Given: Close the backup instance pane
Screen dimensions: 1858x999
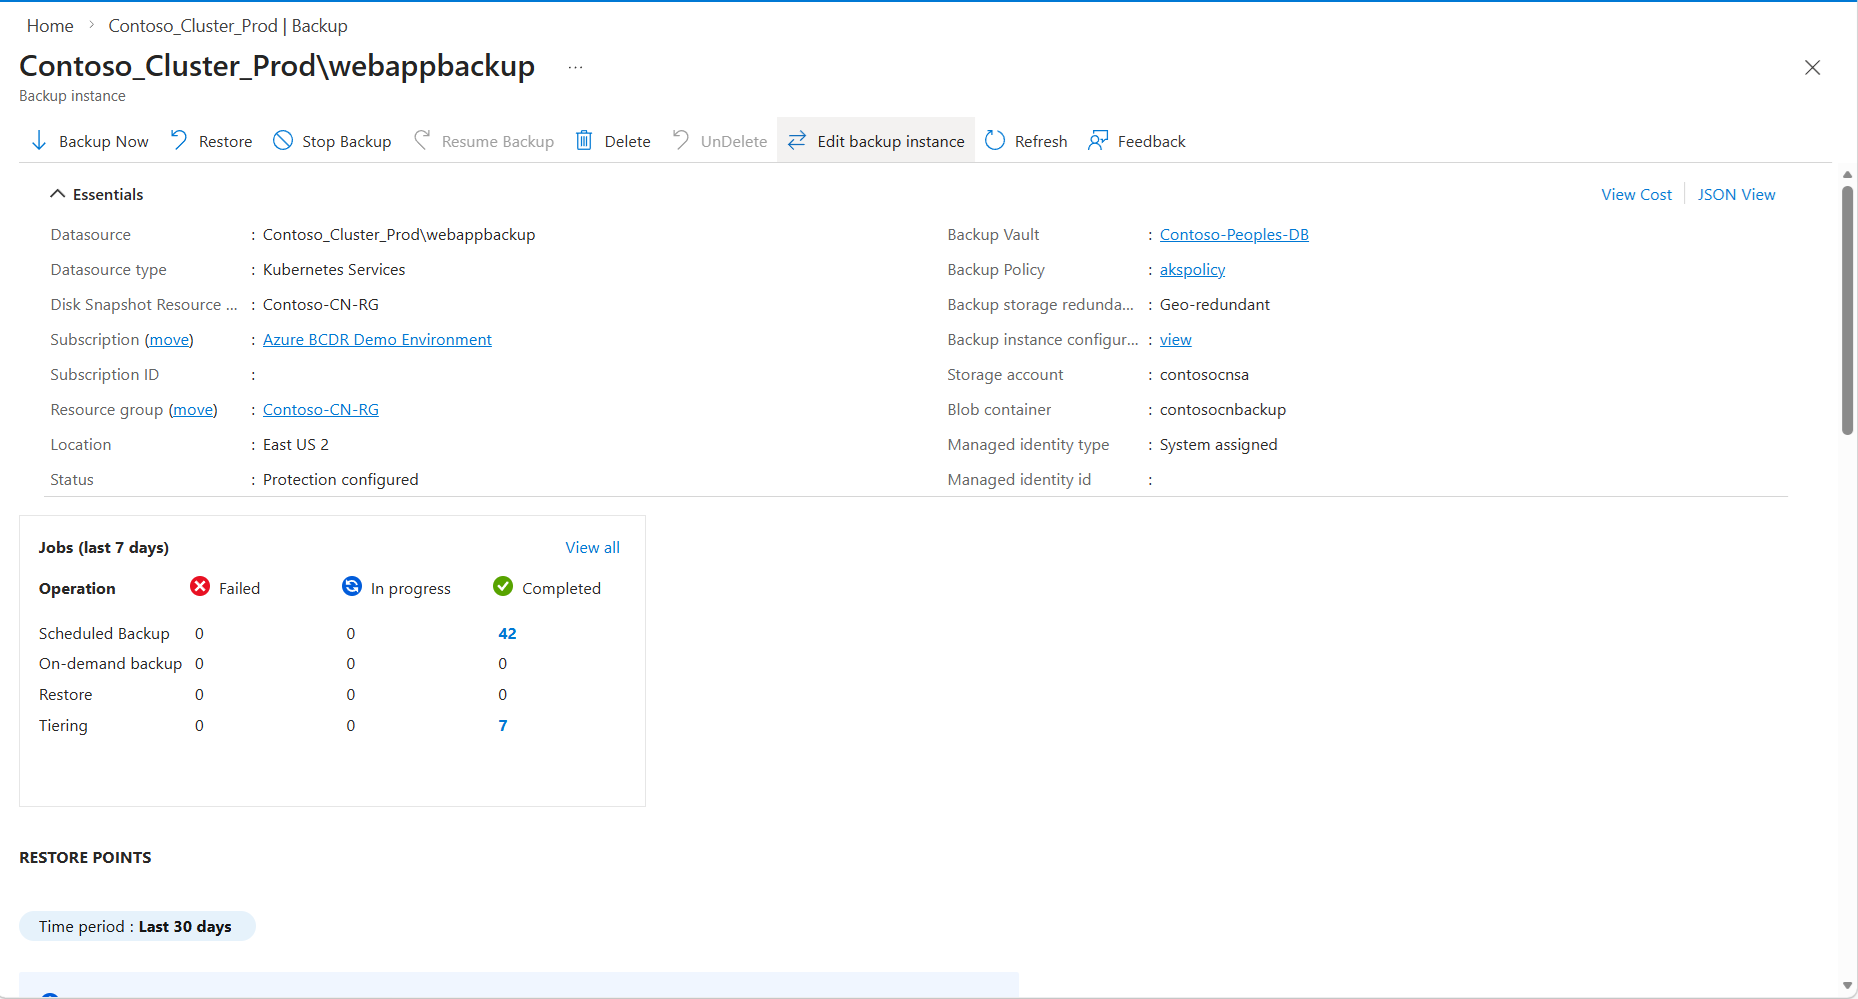Looking at the screenshot, I should pyautogui.click(x=1812, y=67).
